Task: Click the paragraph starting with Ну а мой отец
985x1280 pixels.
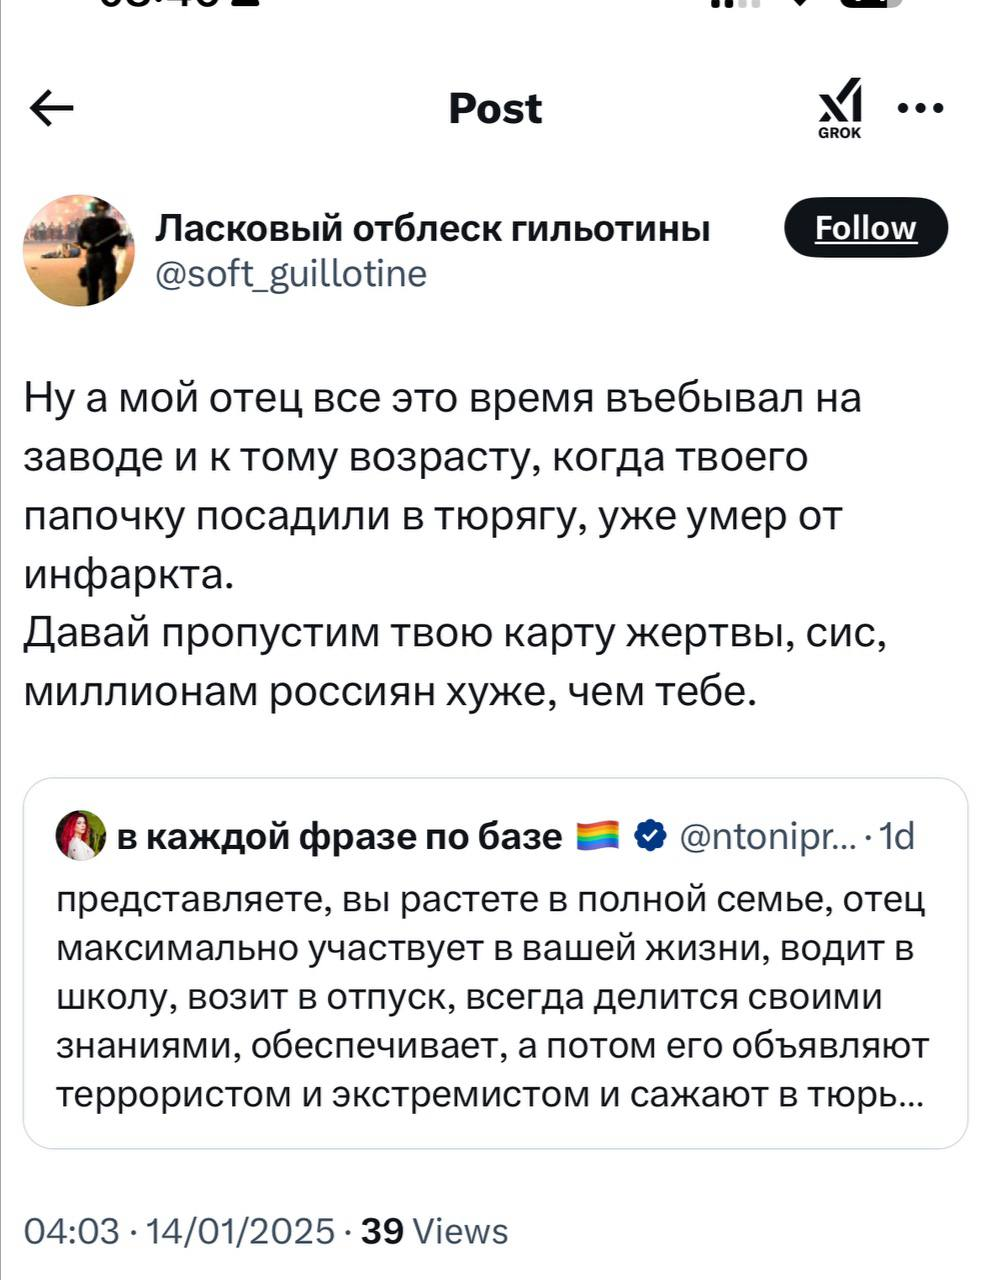Action: tap(440, 486)
